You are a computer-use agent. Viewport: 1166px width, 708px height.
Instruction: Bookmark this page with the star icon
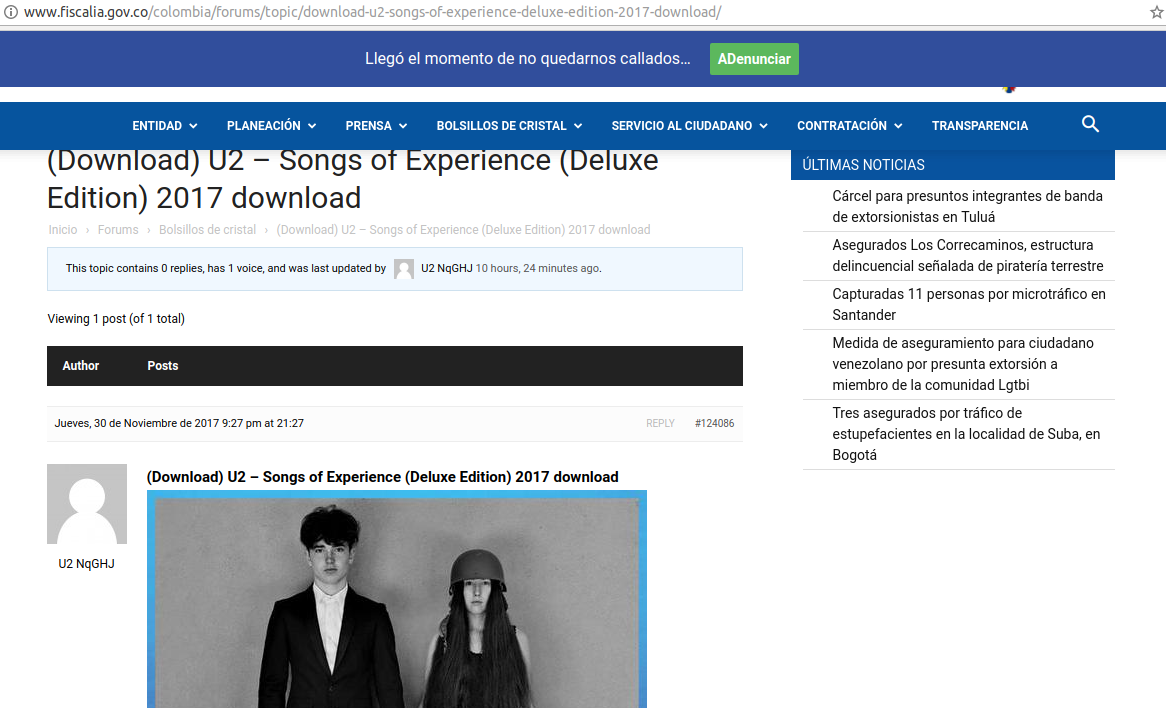click(x=1157, y=12)
